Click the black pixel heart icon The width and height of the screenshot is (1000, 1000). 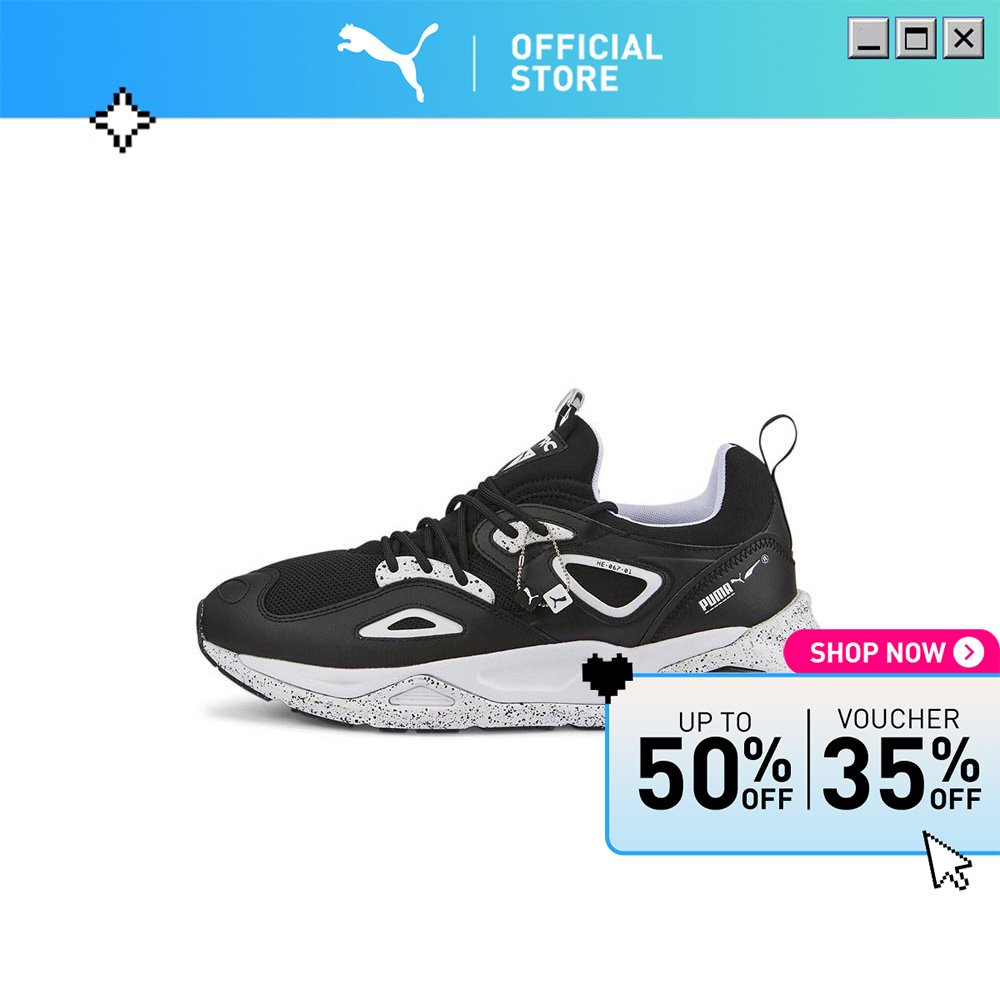click(607, 677)
